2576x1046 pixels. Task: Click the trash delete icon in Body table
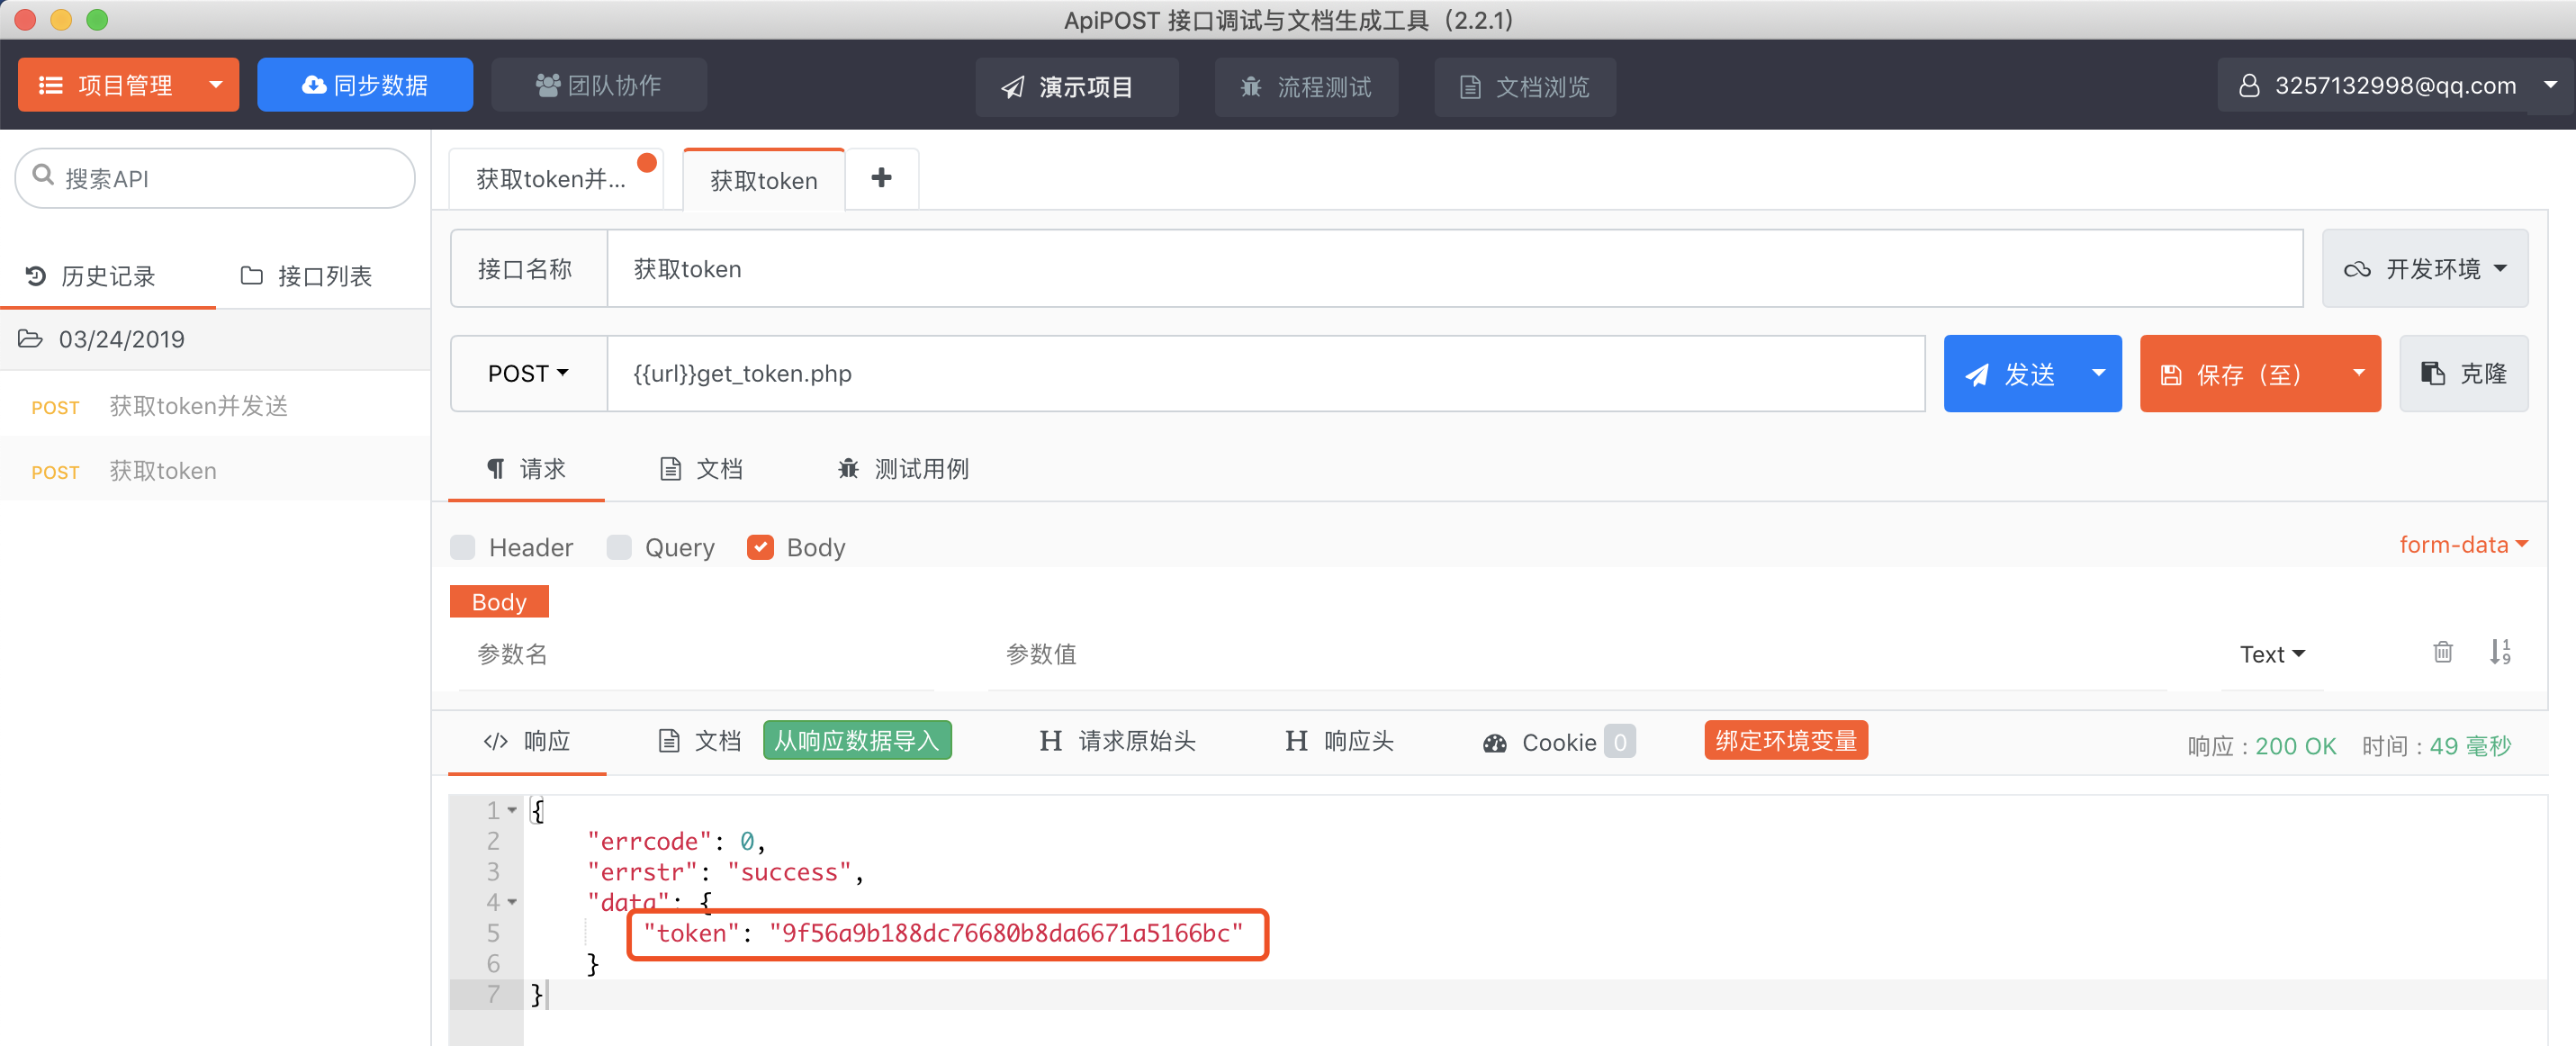(x=2442, y=653)
